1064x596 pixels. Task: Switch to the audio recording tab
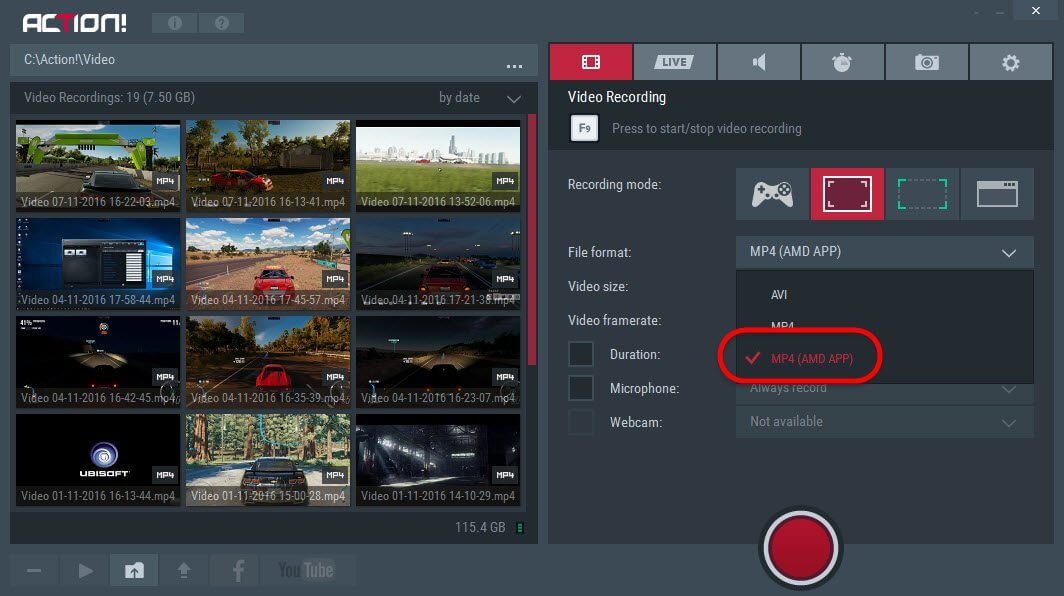pos(759,61)
